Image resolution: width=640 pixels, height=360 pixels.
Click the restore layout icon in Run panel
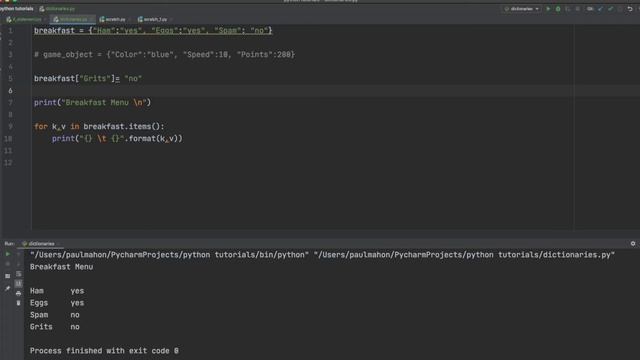(7, 276)
